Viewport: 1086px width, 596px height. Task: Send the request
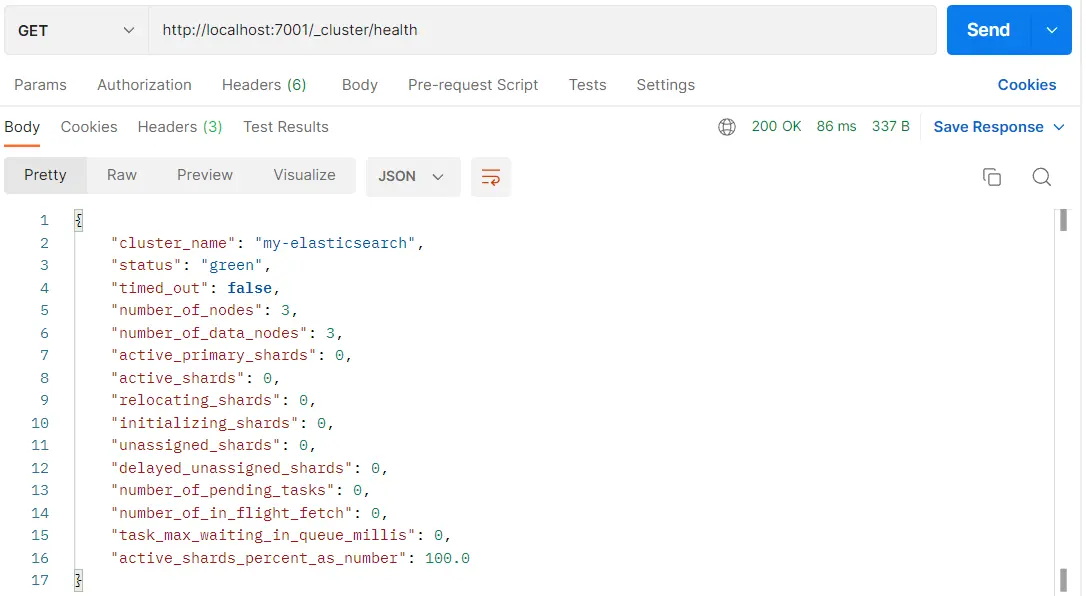tap(988, 30)
